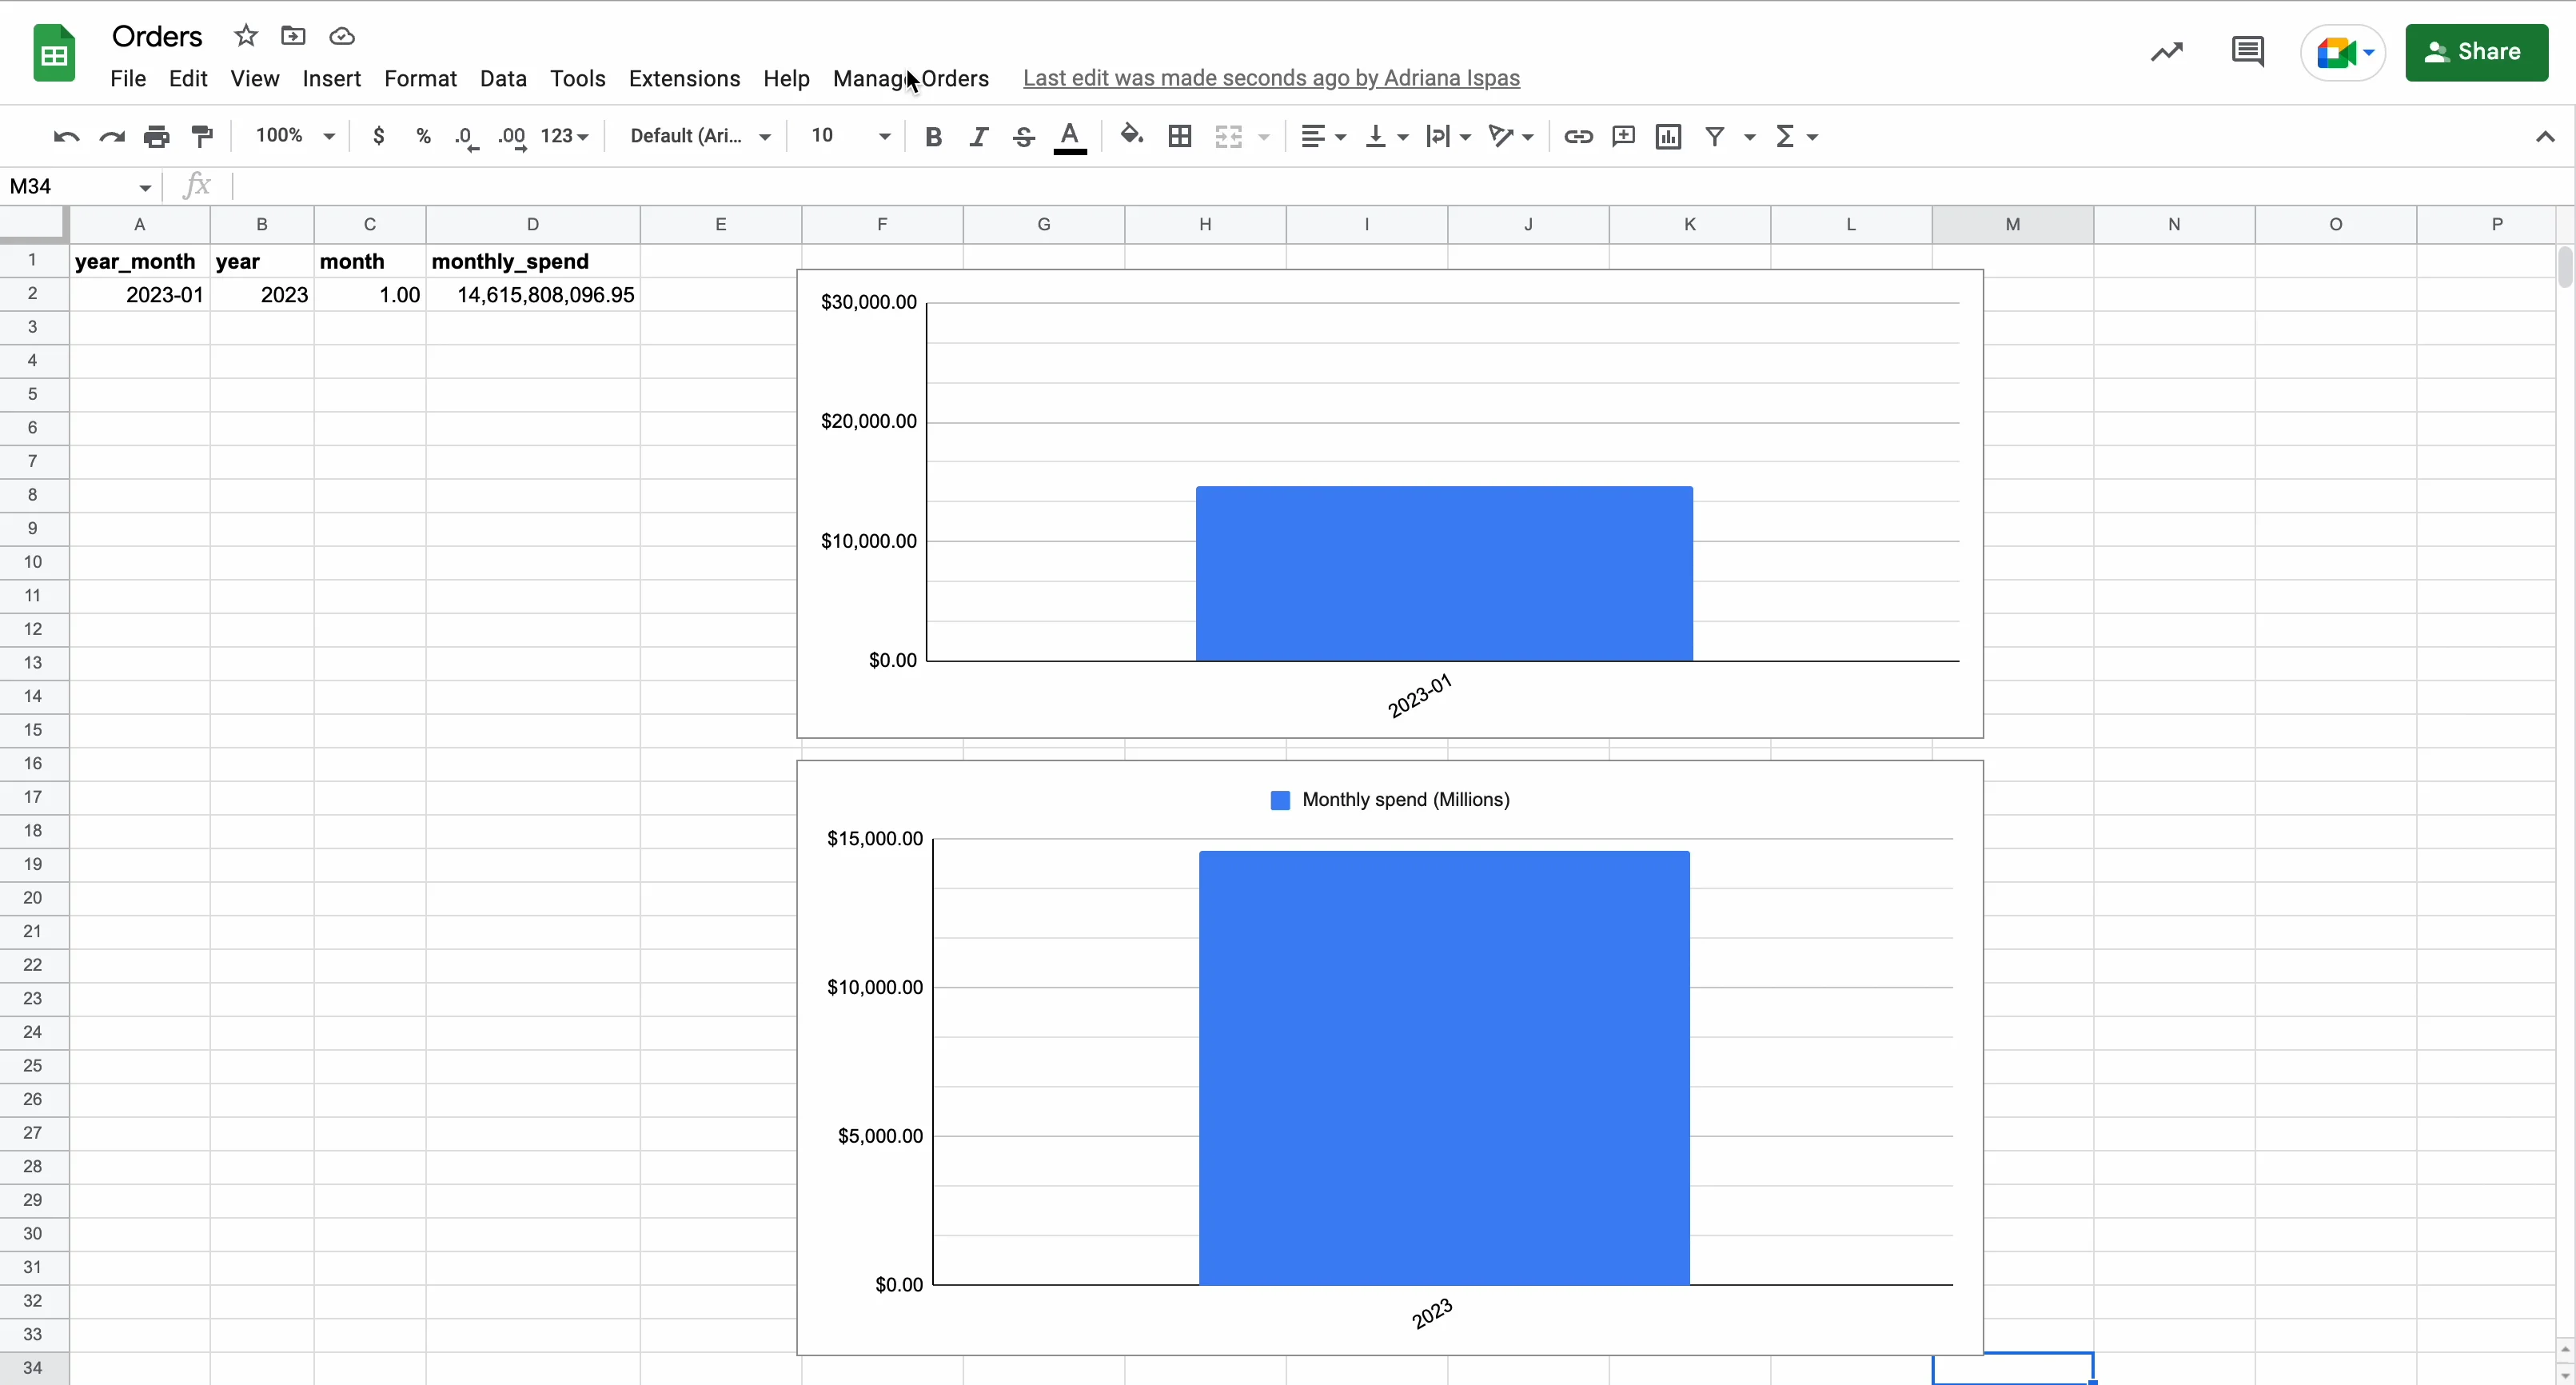The image size is (2576, 1385).
Task: Toggle italic formatting
Action: [x=978, y=136]
